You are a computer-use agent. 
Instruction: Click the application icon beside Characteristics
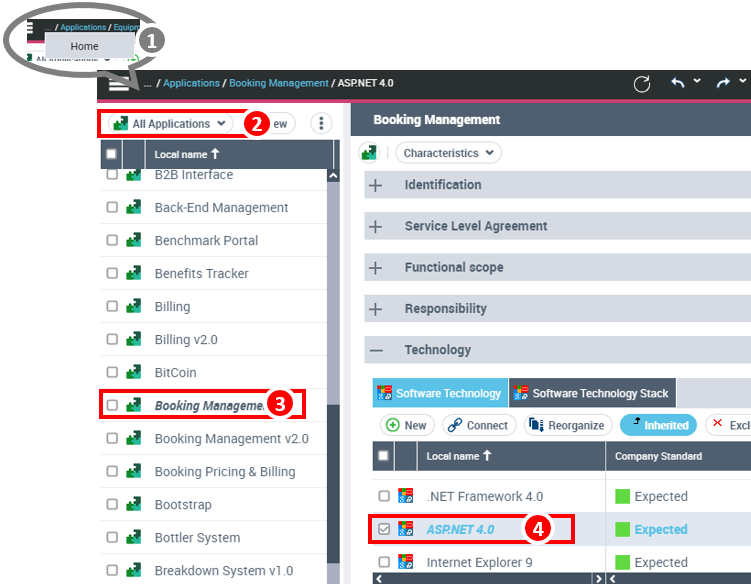pyautogui.click(x=370, y=153)
